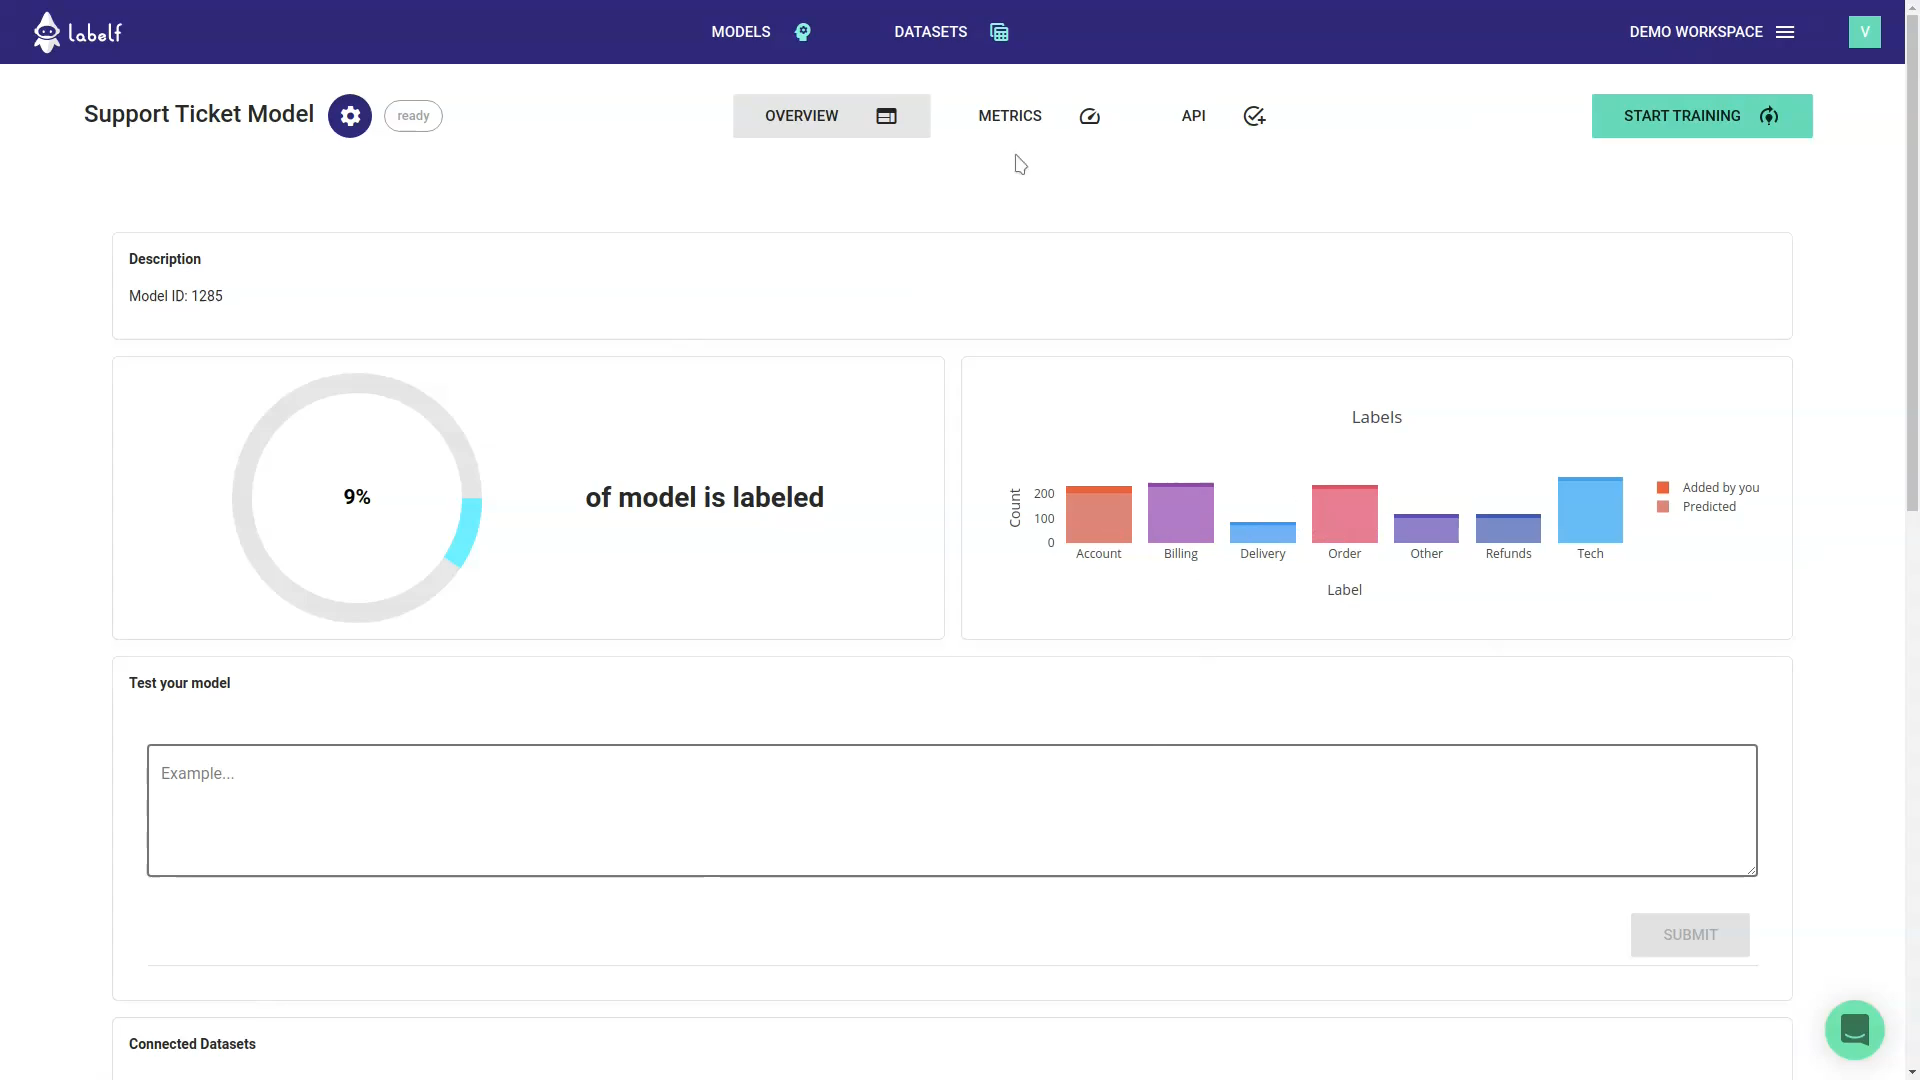Screen dimensions: 1920x1080
Task: Click the Metrics gauge icon
Action: point(1090,116)
